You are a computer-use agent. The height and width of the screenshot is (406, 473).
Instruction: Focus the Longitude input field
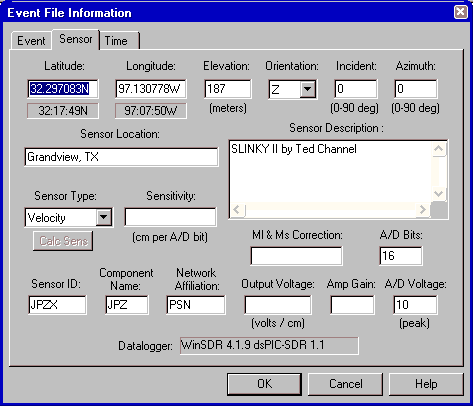tap(151, 89)
